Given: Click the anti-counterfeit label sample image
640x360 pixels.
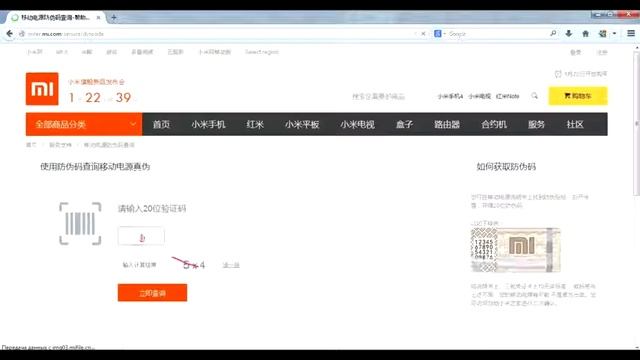Looking at the screenshot, I should click(516, 250).
